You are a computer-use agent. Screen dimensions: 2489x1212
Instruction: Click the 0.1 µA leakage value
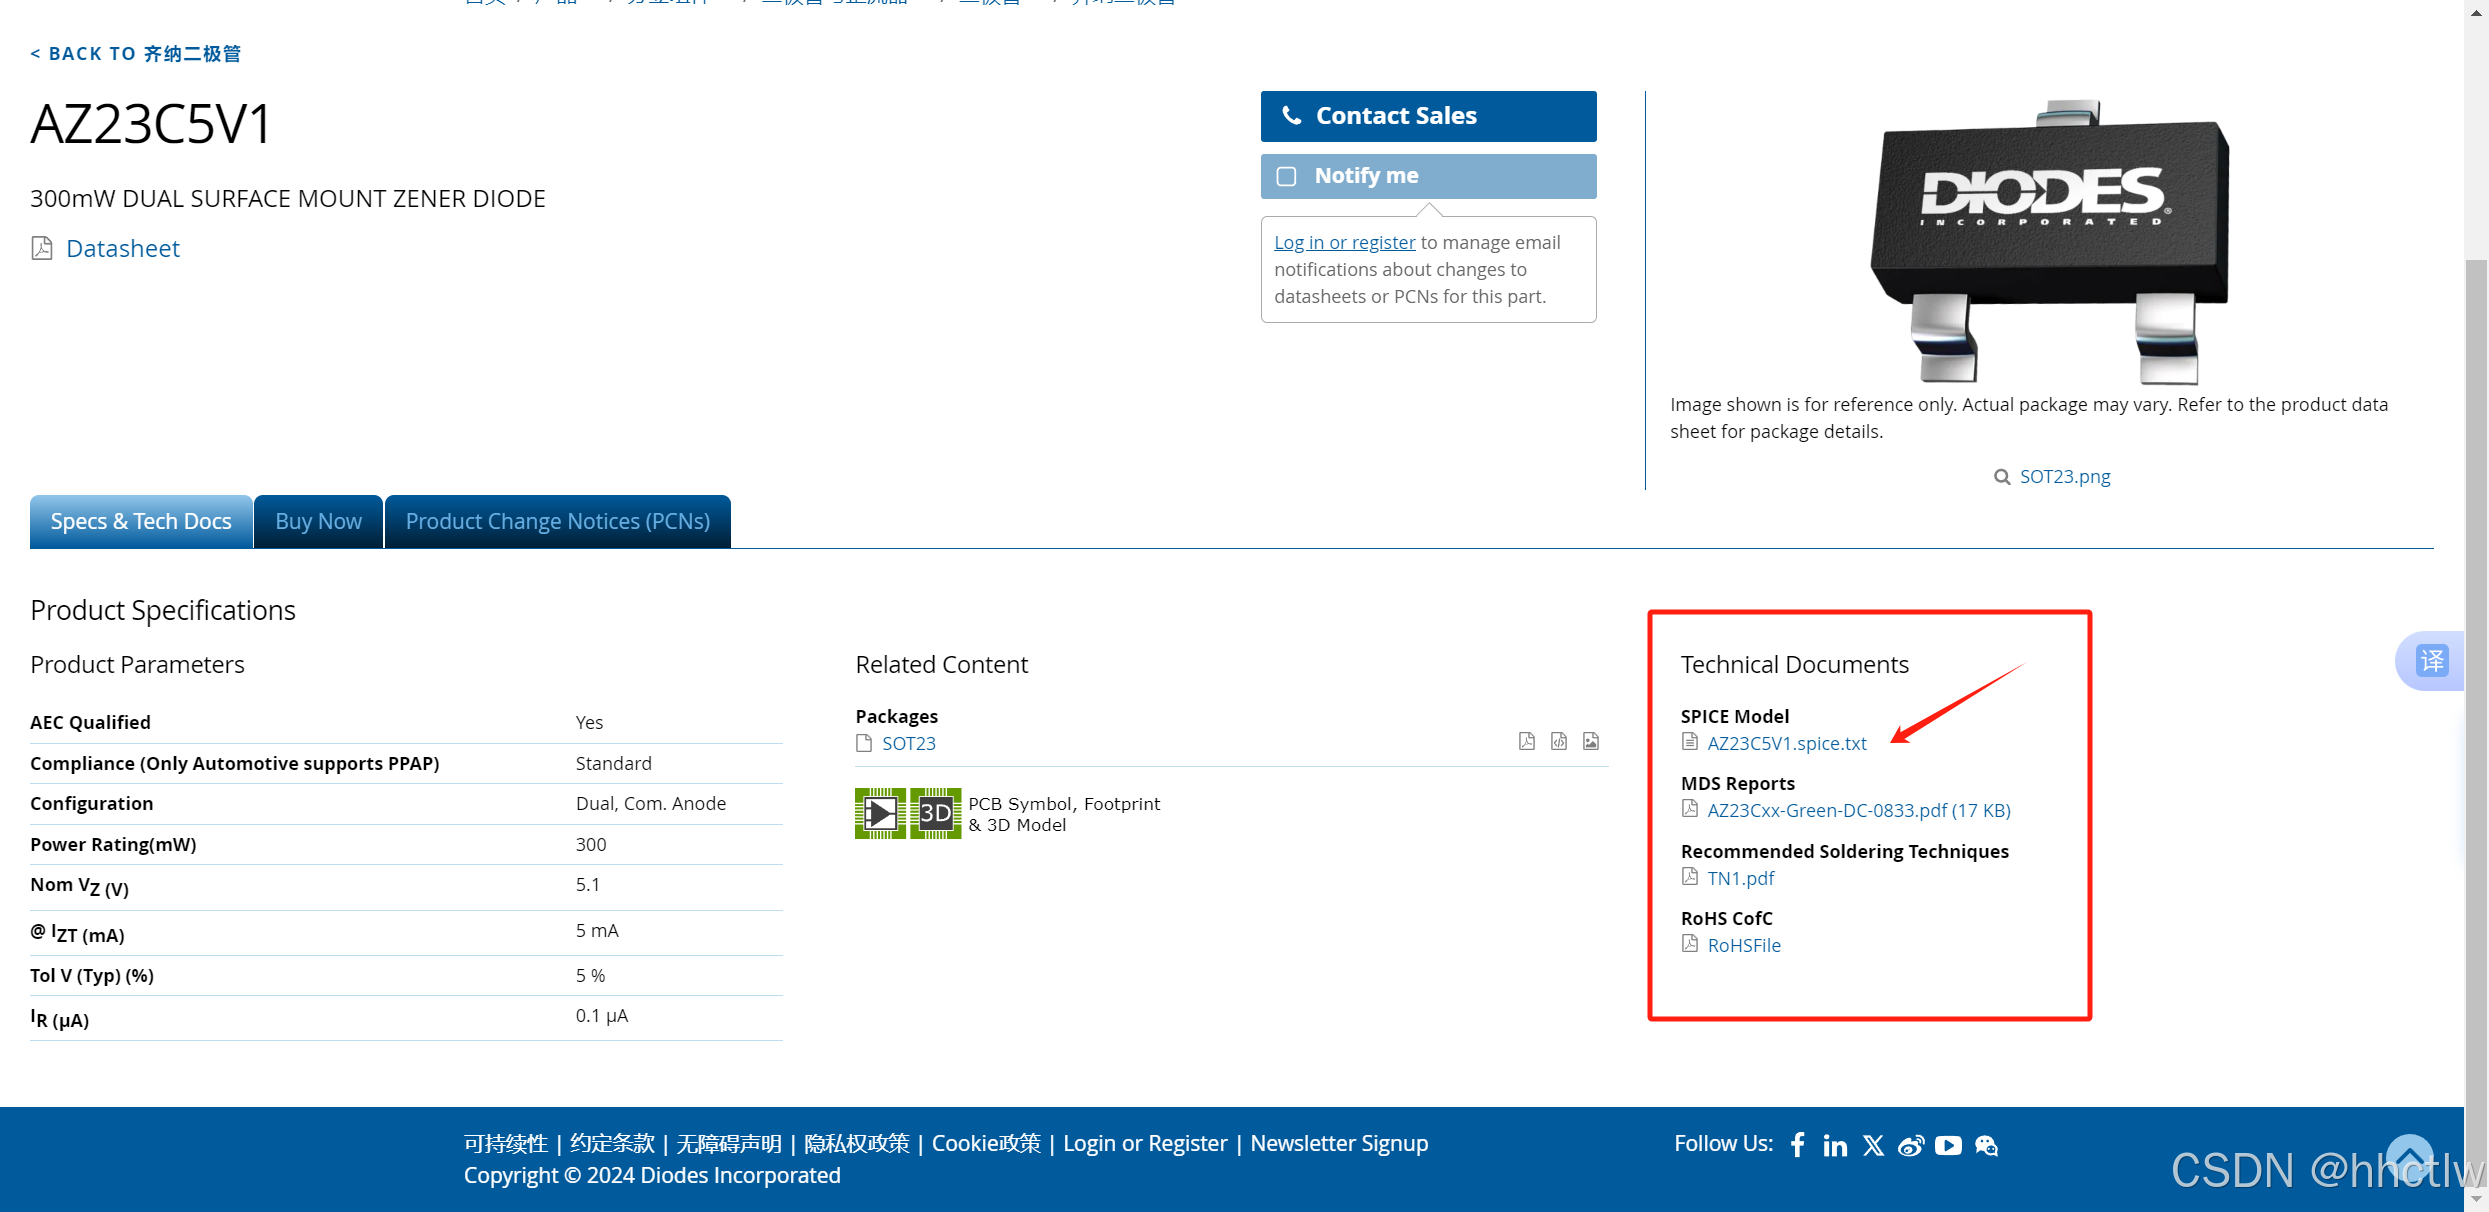point(602,1016)
